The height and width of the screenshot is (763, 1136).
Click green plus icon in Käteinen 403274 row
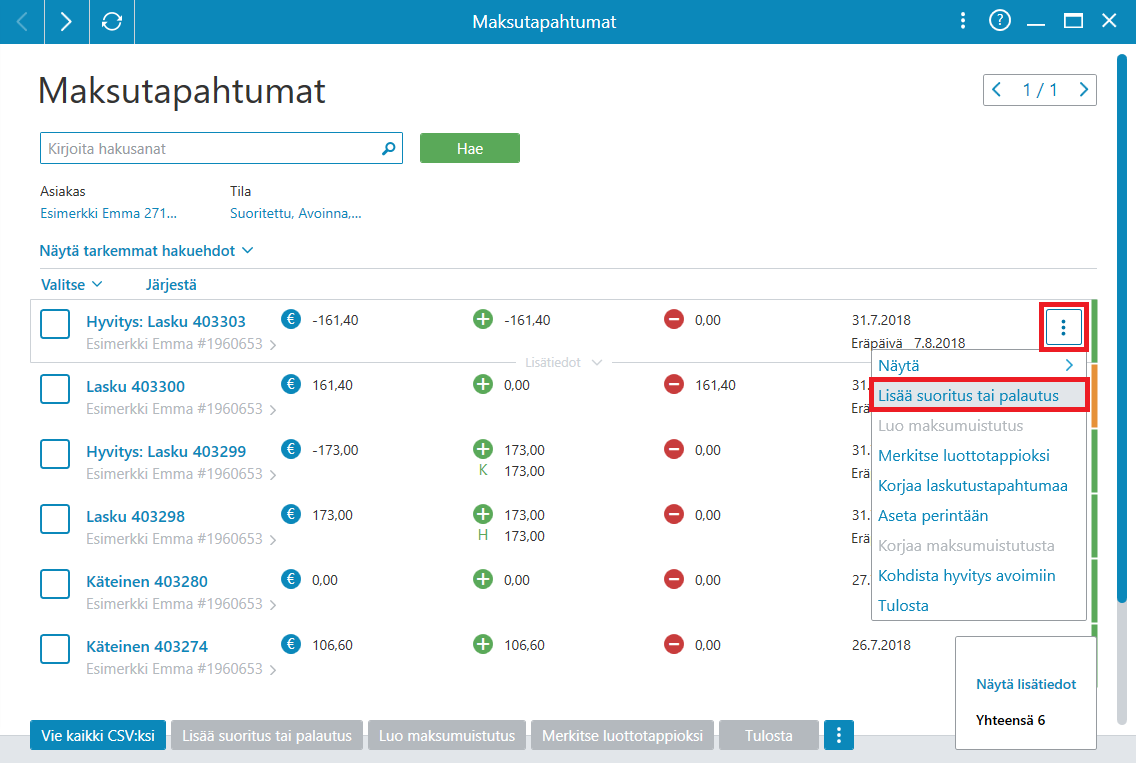click(483, 644)
